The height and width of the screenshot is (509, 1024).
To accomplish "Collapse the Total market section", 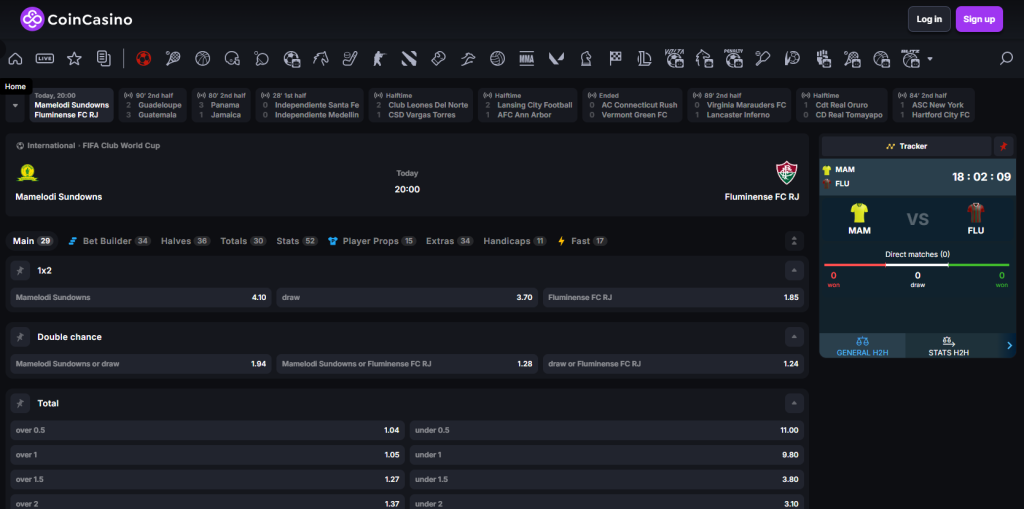I will [794, 404].
